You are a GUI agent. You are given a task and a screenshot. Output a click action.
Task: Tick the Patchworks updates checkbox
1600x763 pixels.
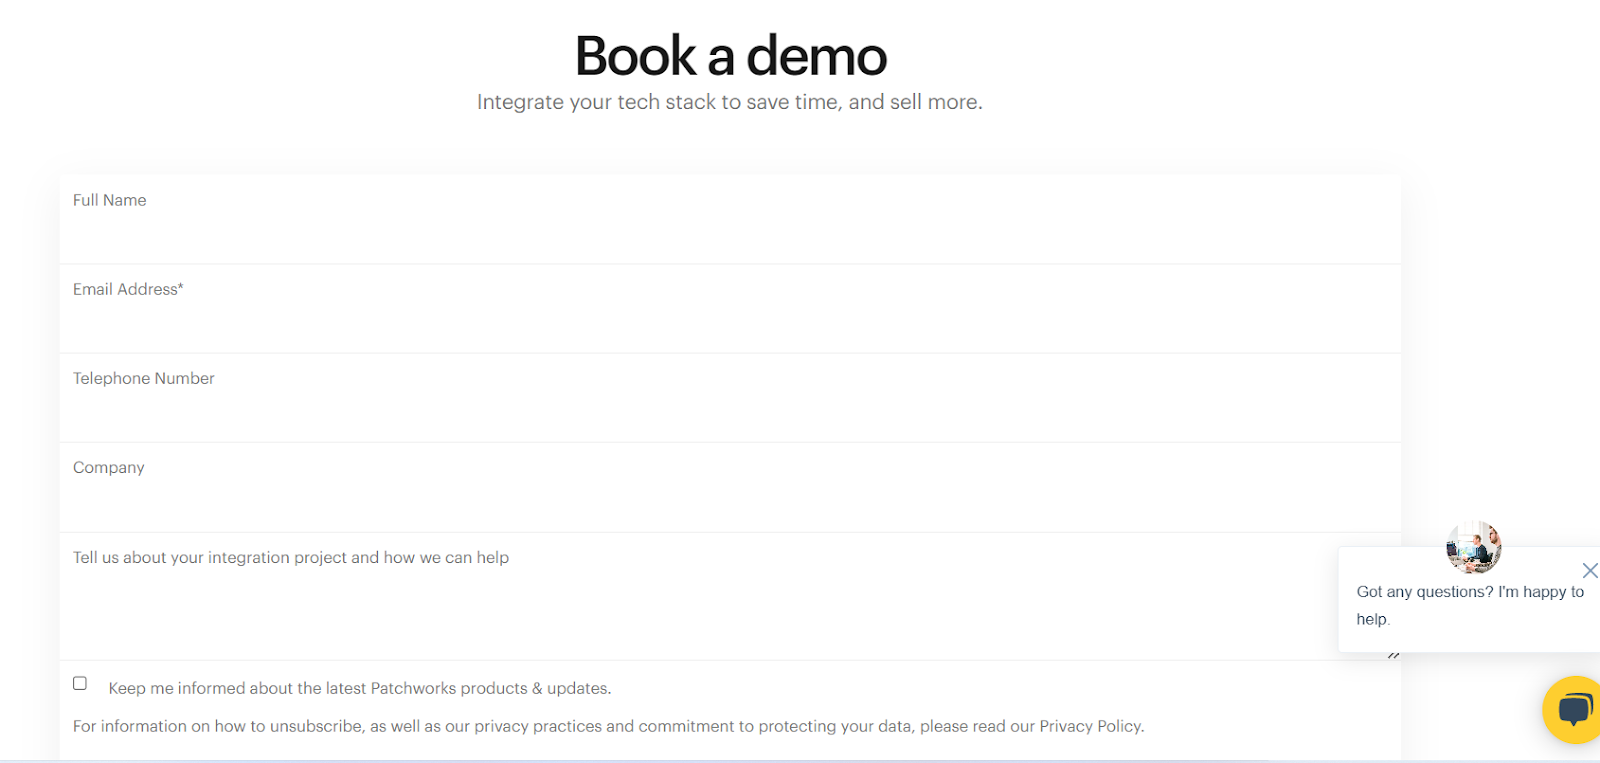coord(80,683)
